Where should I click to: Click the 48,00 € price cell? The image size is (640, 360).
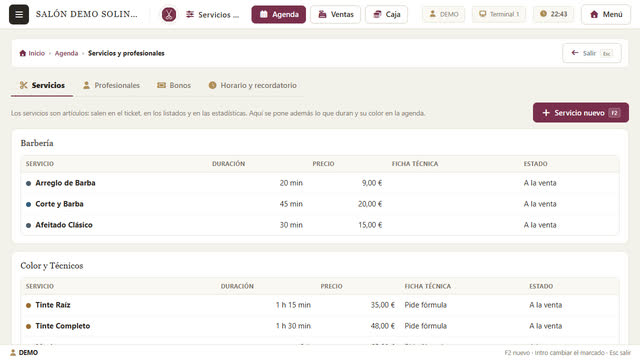pos(382,326)
